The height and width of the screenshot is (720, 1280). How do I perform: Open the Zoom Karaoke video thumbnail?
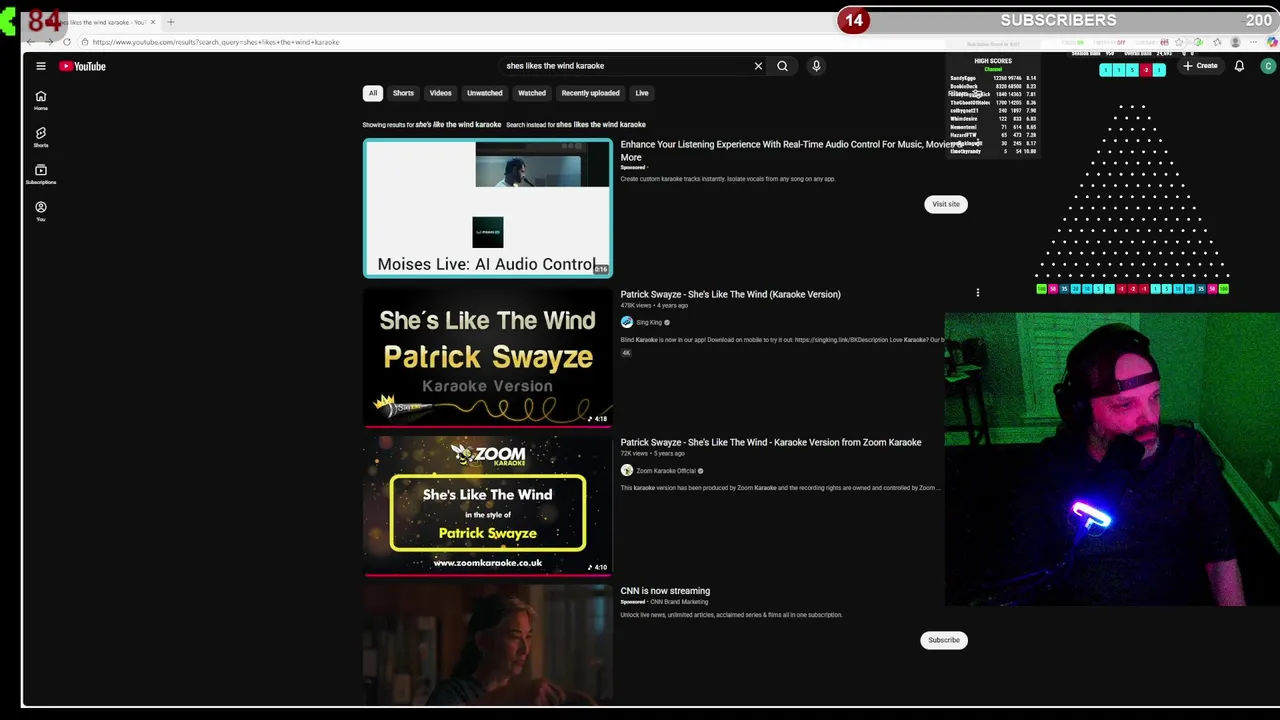click(487, 505)
